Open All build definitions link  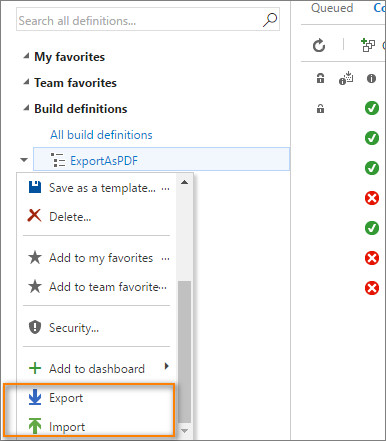tap(101, 135)
